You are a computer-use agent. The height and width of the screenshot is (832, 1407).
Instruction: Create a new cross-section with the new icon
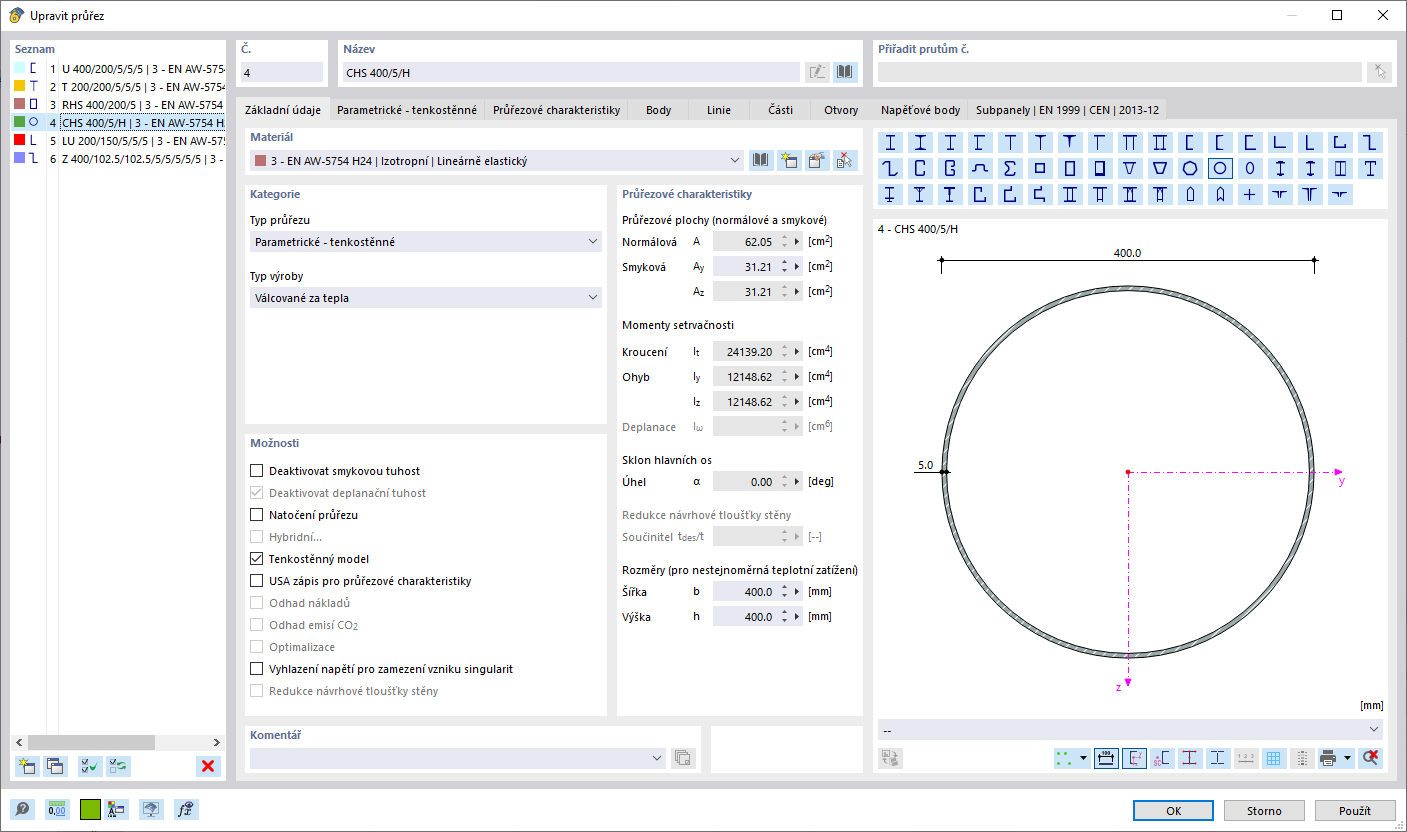tap(25, 766)
